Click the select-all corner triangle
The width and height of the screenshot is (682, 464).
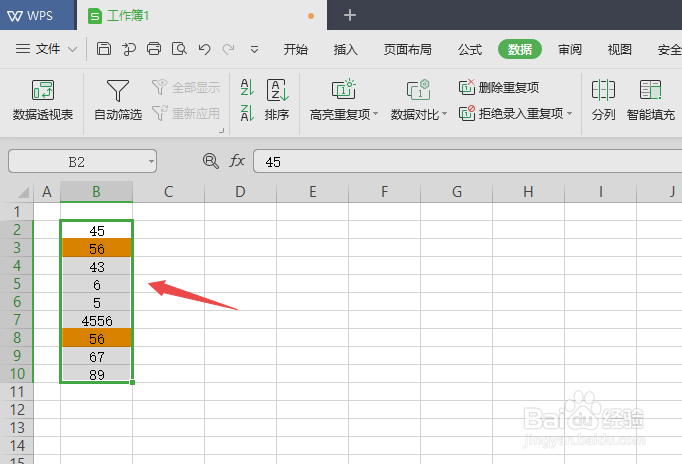click(x=21, y=191)
